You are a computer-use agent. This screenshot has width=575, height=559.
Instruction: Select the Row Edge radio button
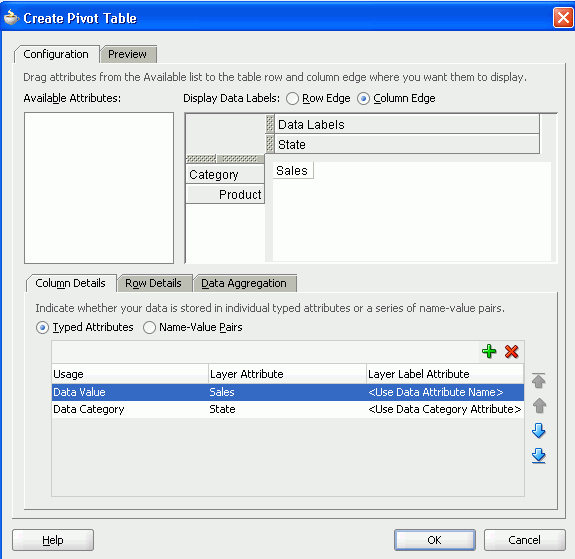point(292,99)
